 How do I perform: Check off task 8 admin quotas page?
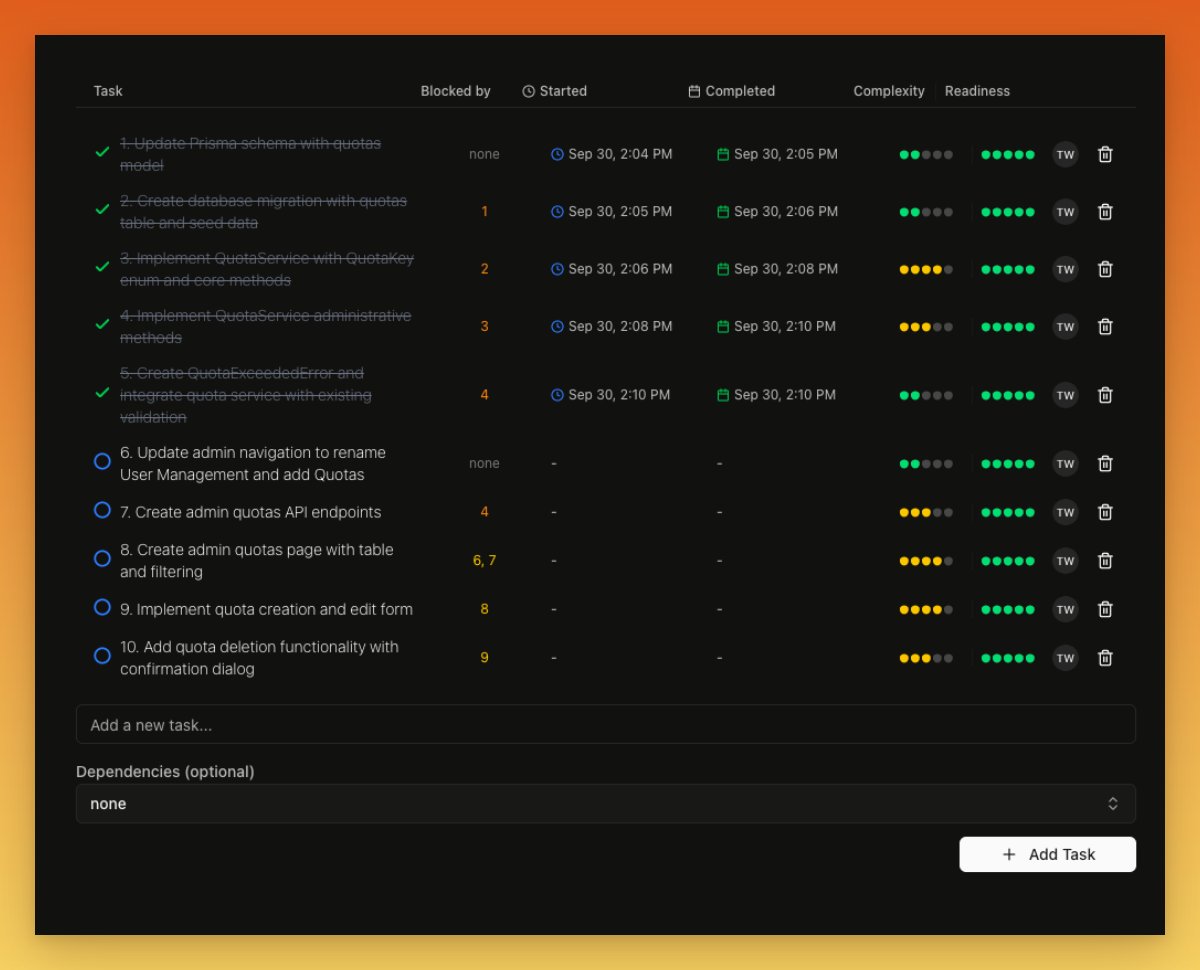pyautogui.click(x=102, y=559)
